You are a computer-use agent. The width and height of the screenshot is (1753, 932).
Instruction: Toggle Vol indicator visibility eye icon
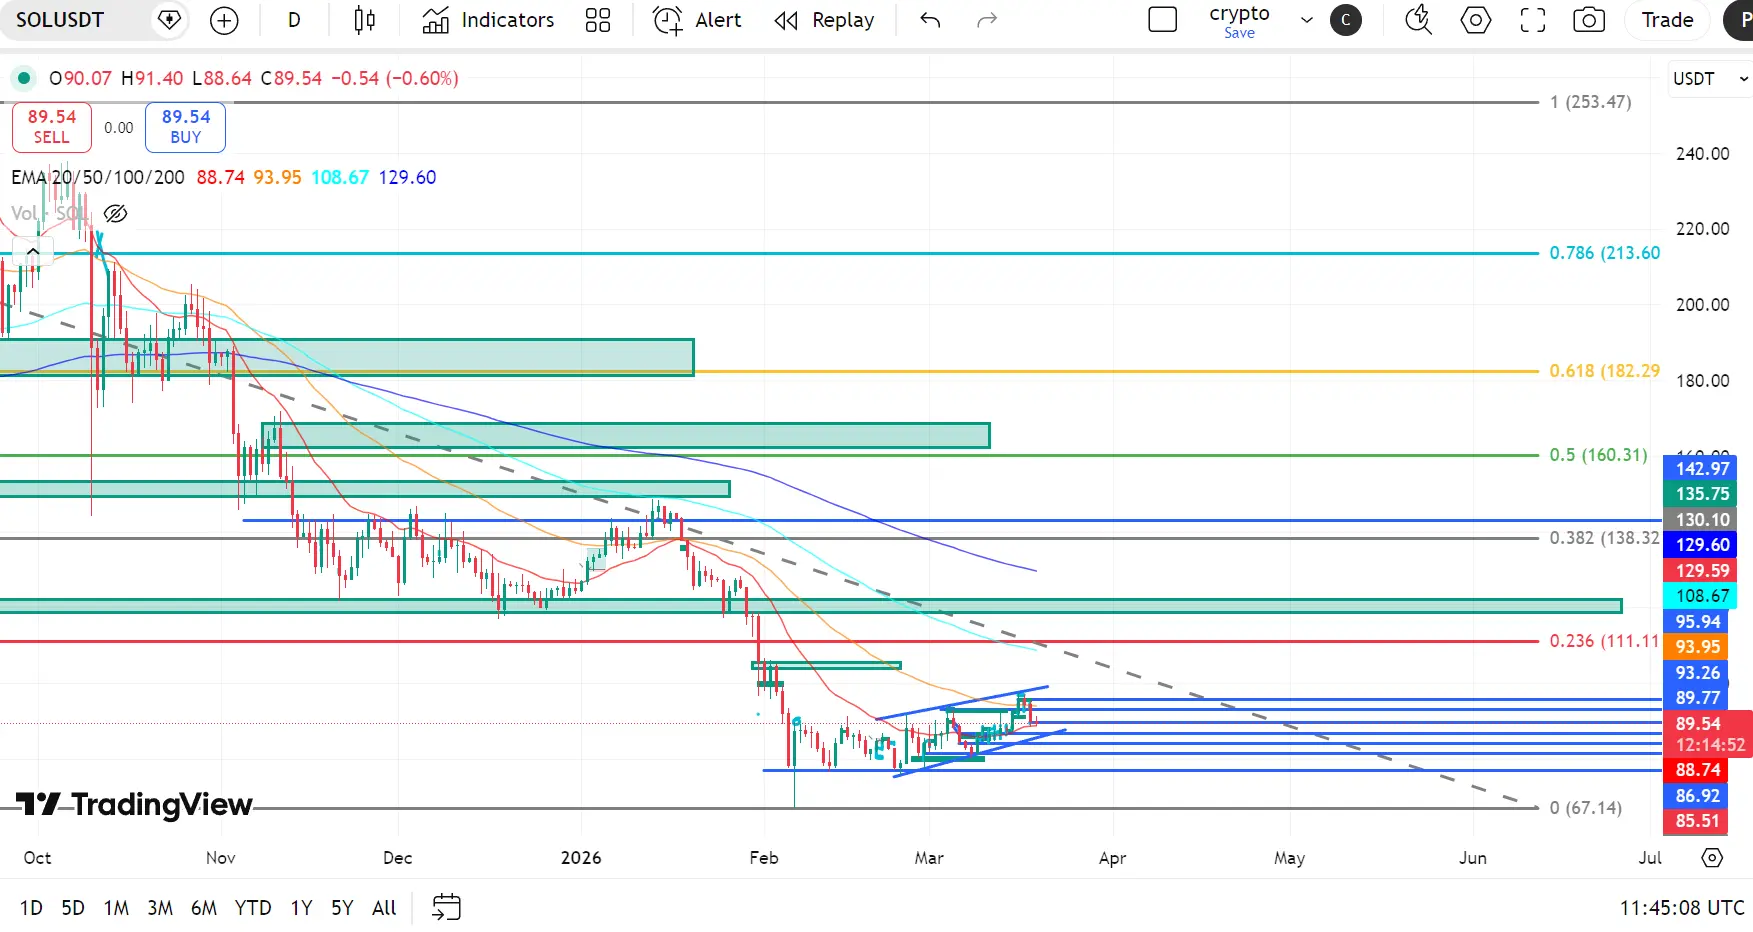pos(116,214)
